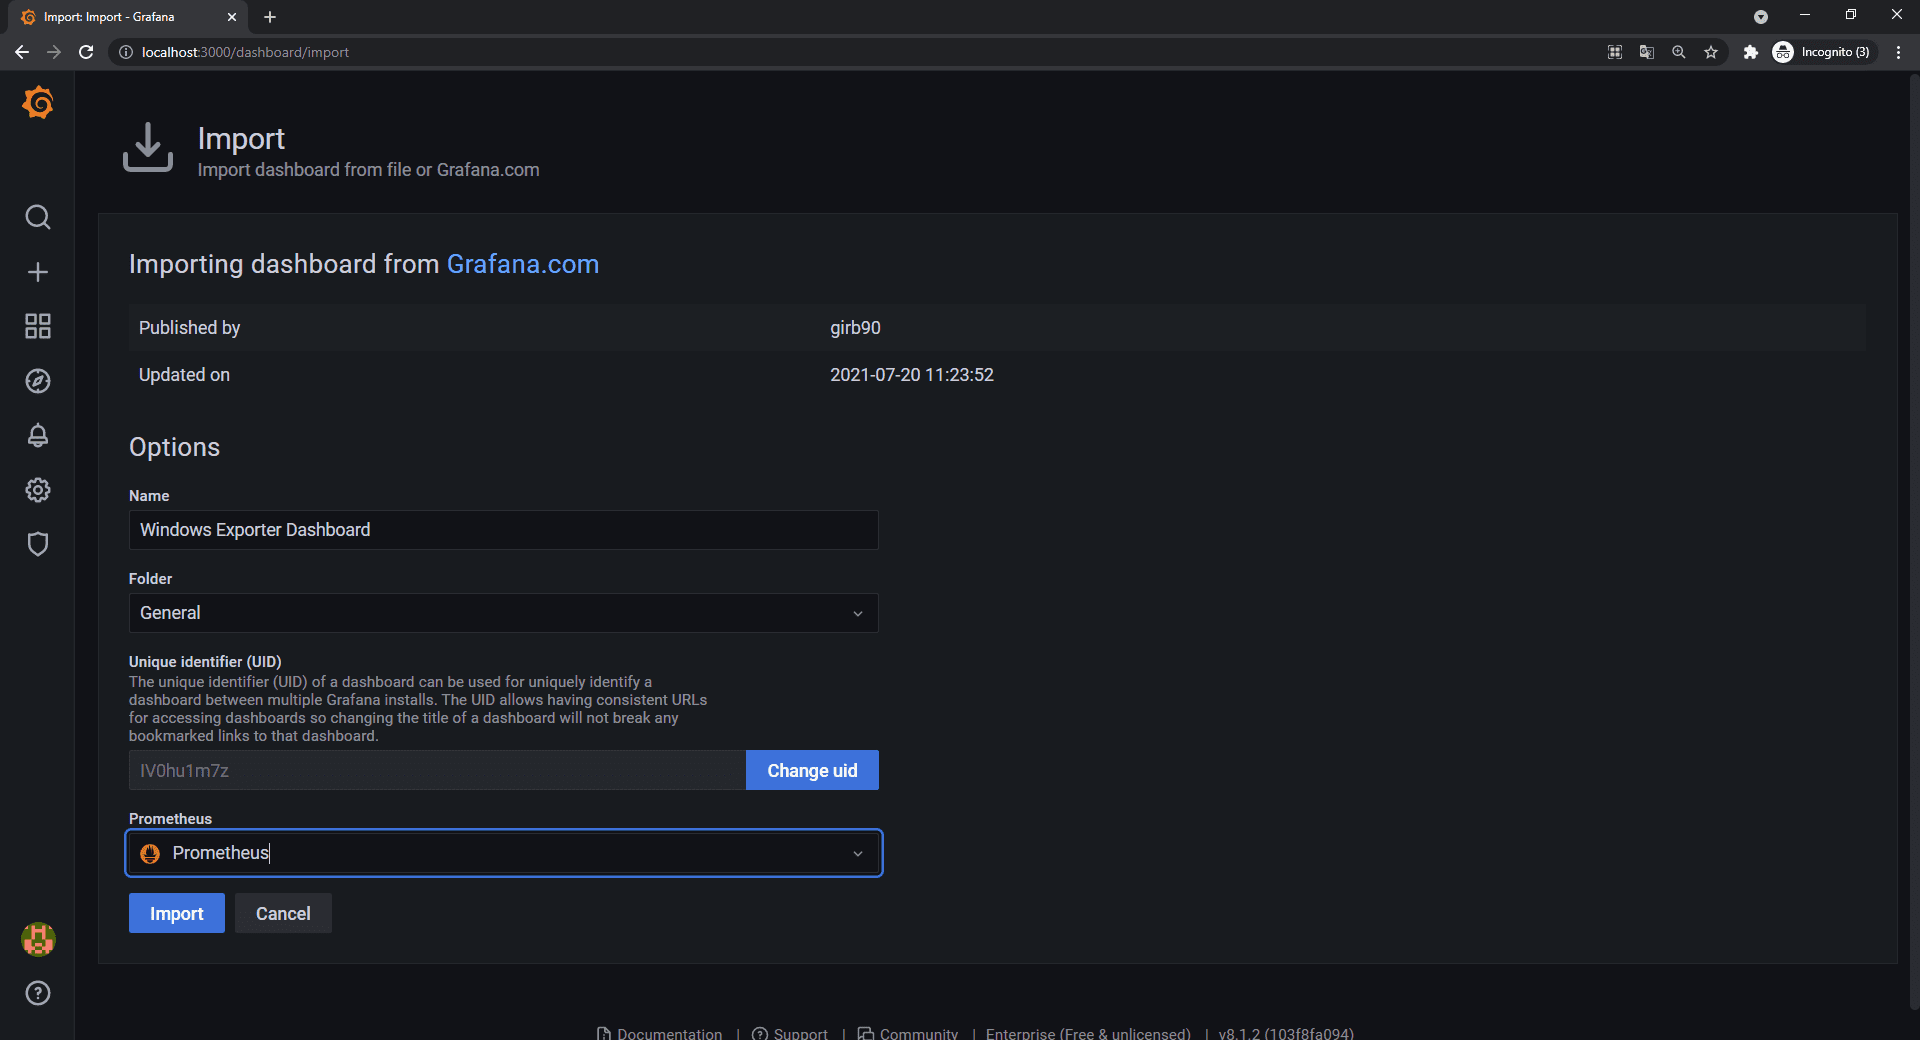This screenshot has height=1040, width=1920.
Task: Follow the Grafana.com link
Action: (x=522, y=264)
